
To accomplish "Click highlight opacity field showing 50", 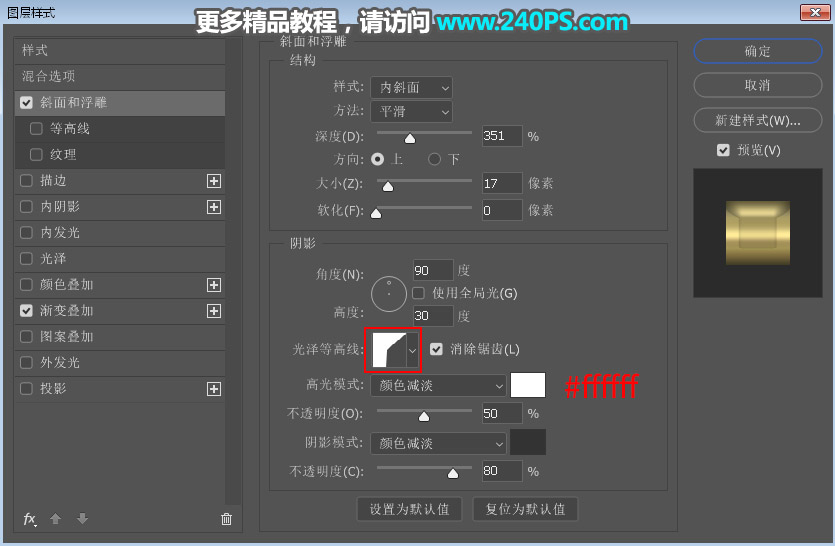I will 502,413.
